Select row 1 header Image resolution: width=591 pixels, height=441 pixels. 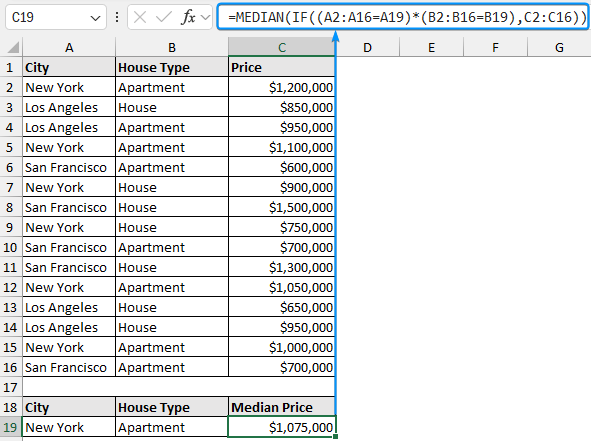click(11, 67)
